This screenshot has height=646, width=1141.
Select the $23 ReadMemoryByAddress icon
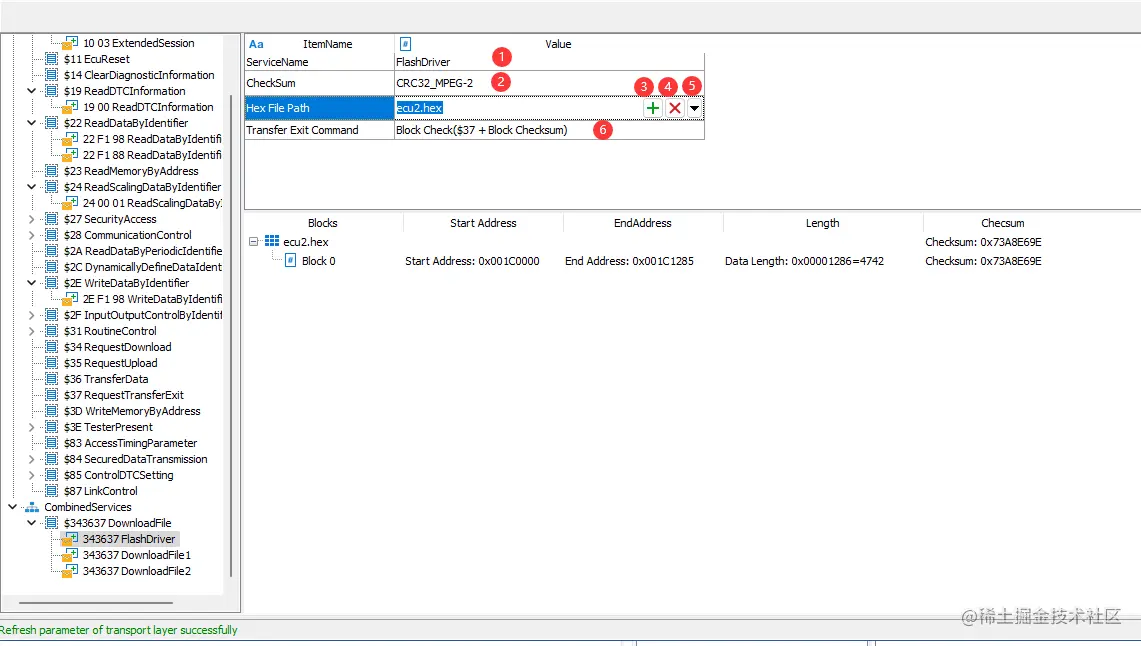tap(52, 171)
